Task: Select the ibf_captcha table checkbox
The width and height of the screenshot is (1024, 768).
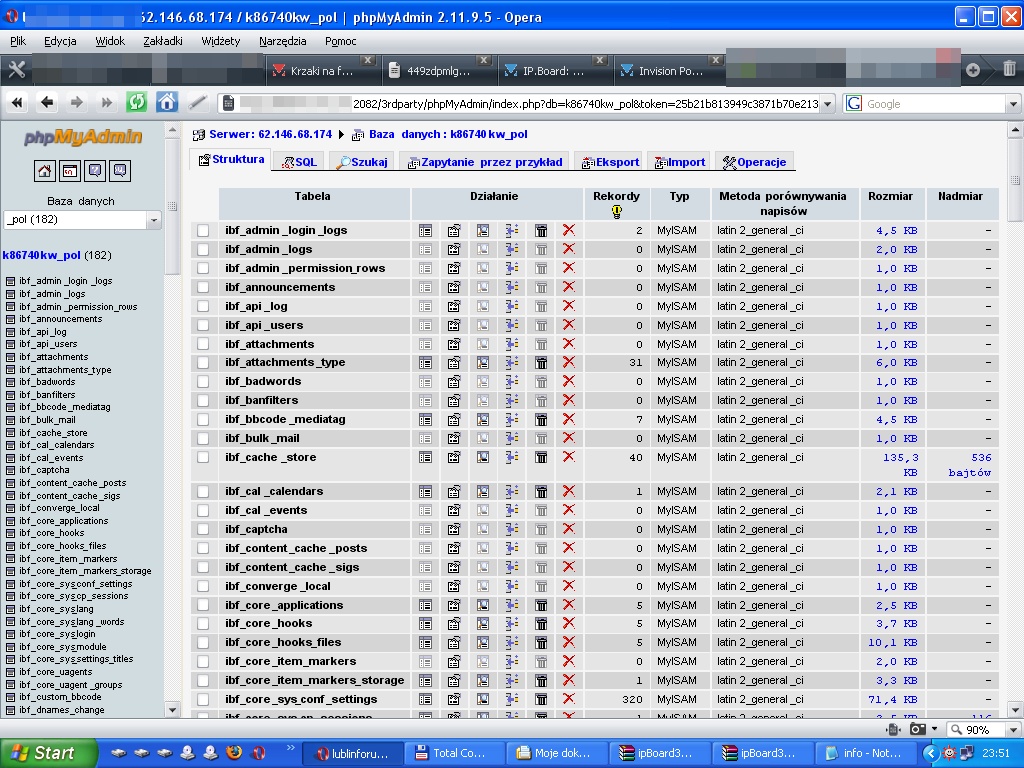Action: pyautogui.click(x=203, y=530)
